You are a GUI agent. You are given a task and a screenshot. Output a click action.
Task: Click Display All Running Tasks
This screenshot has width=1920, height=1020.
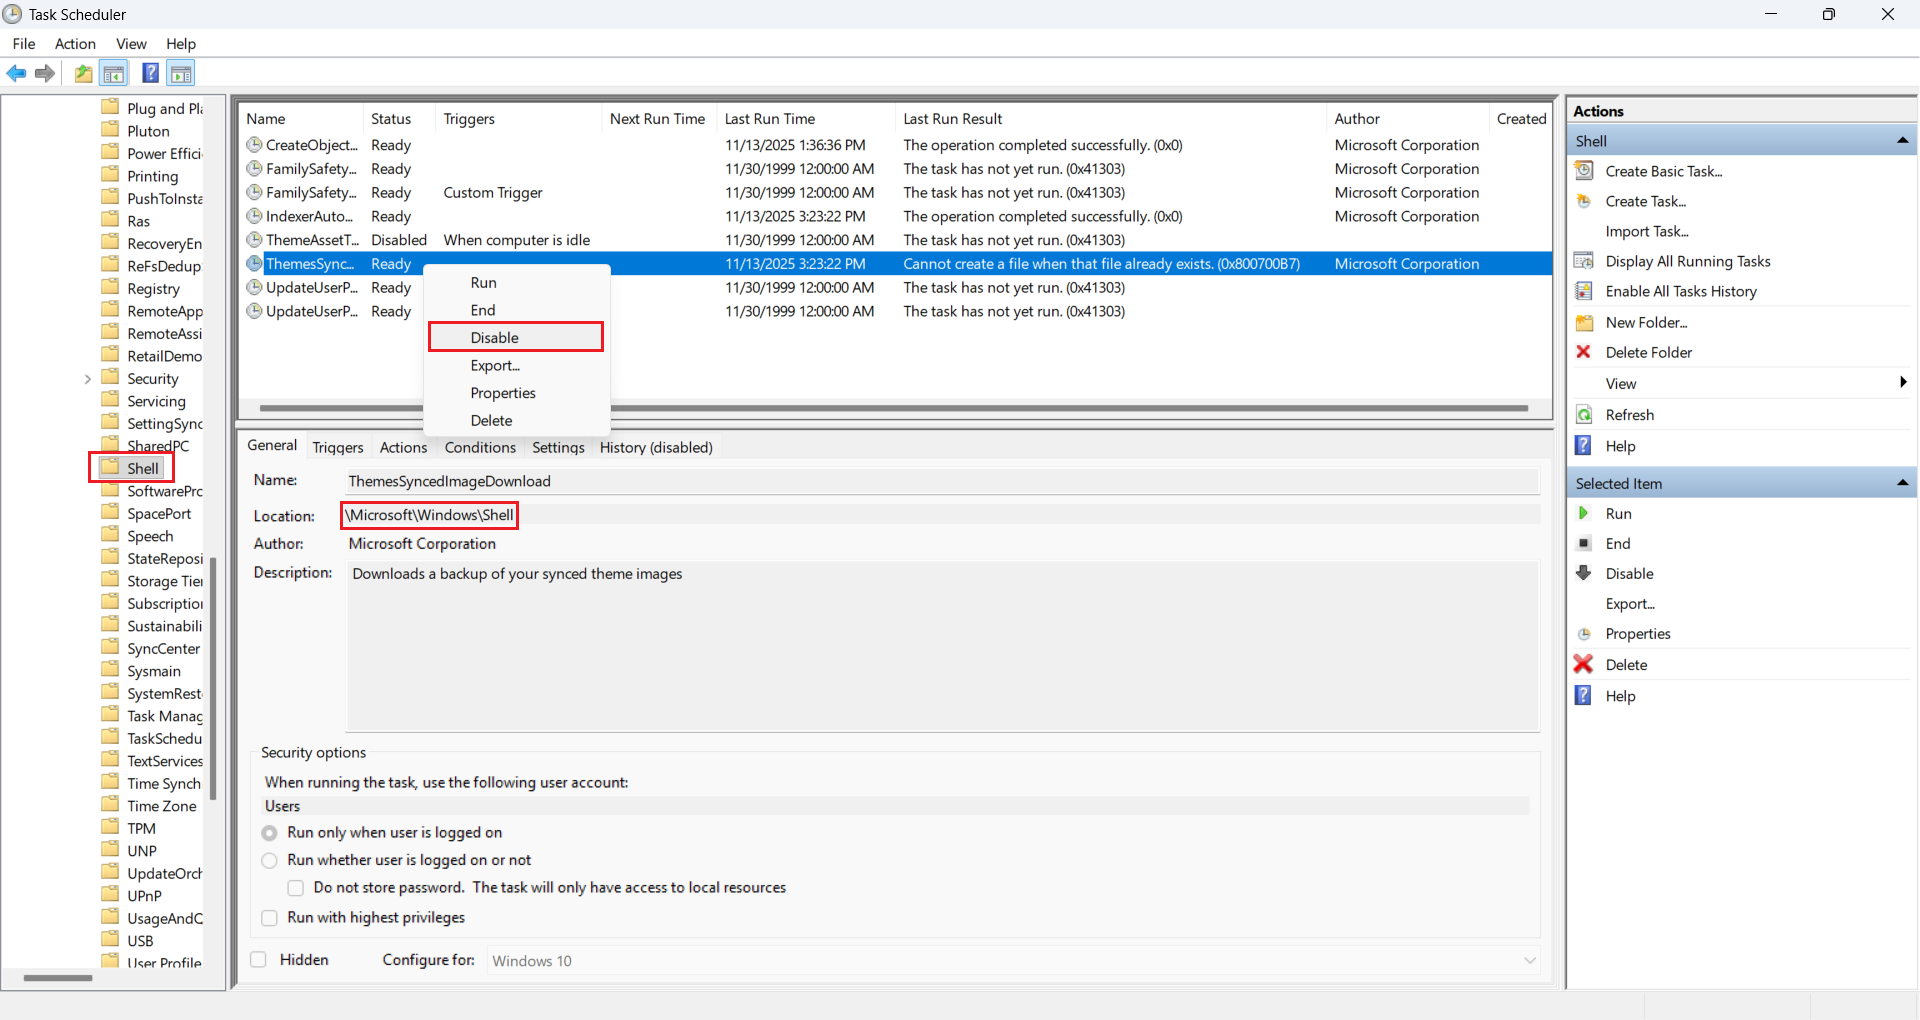coord(1687,261)
